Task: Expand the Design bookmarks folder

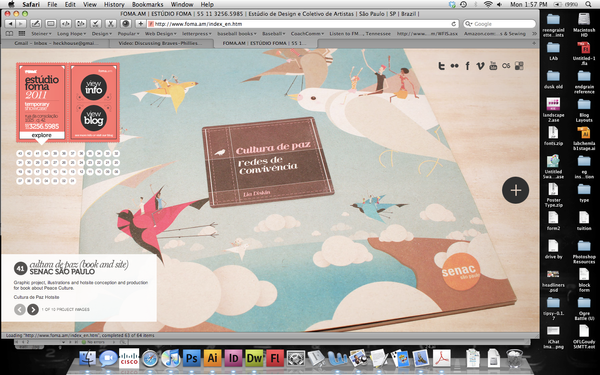Action: (101, 34)
